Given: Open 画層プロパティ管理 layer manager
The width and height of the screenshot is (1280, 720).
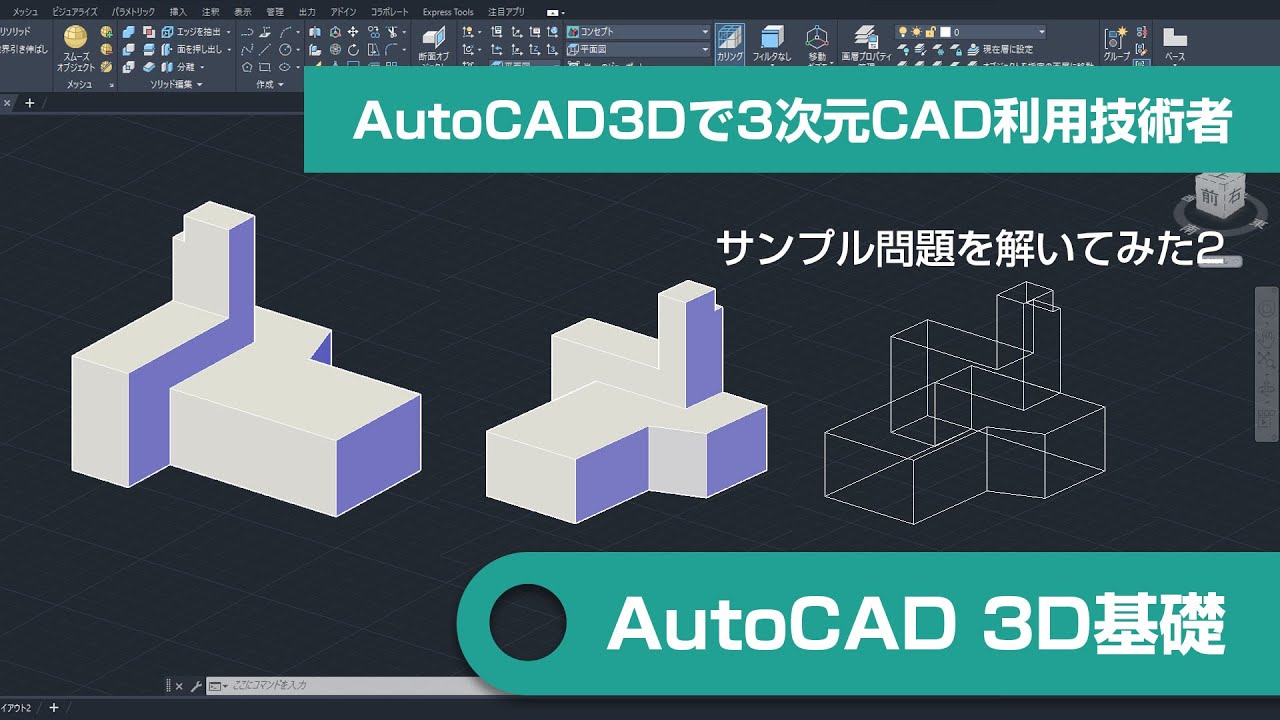Looking at the screenshot, I should click(866, 38).
